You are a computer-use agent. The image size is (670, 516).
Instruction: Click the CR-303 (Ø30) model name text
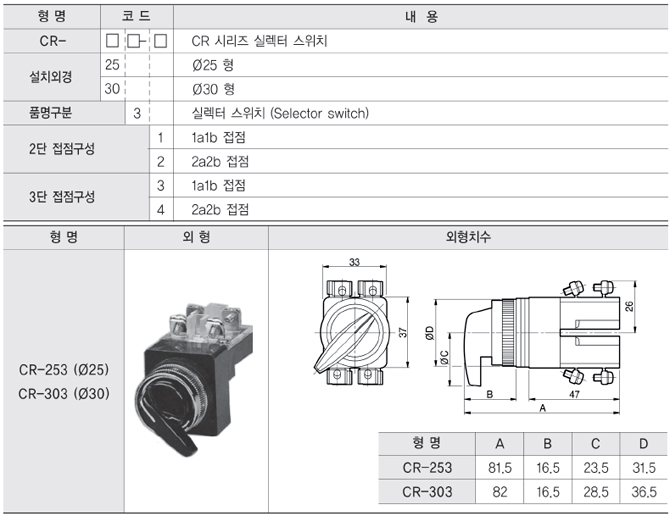point(63,392)
